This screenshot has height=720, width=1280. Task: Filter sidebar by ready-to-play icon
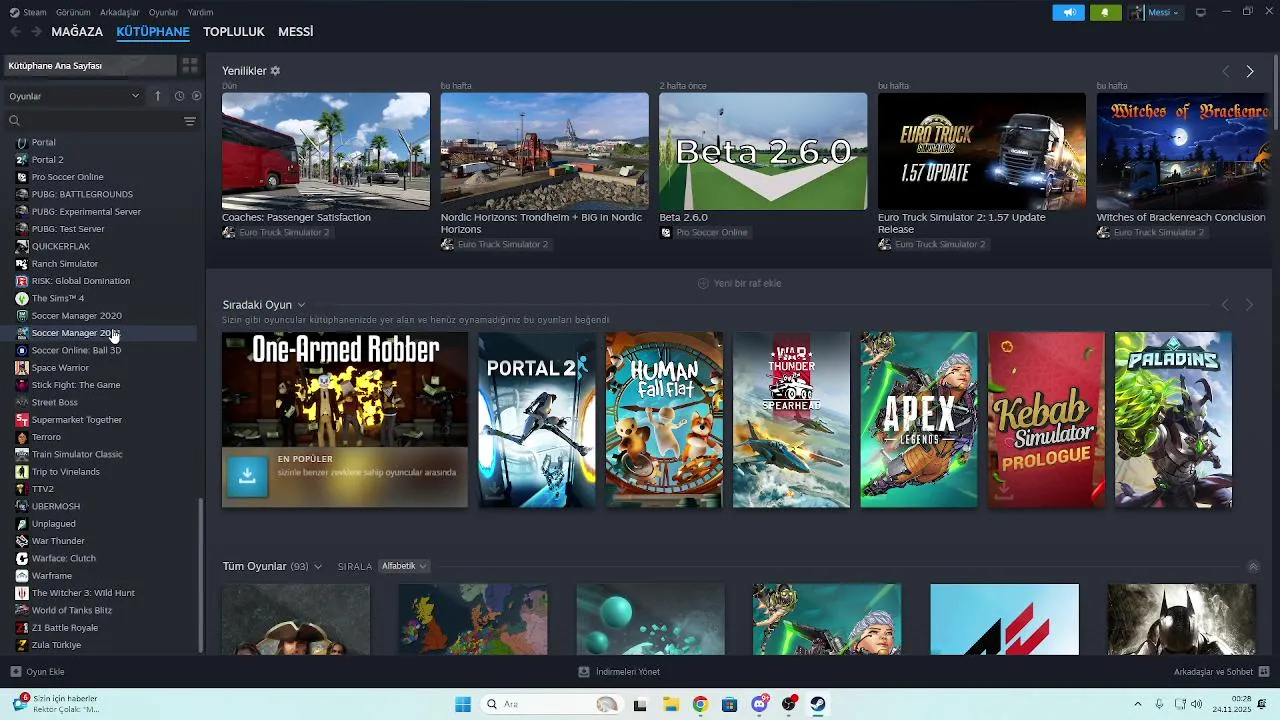click(196, 96)
